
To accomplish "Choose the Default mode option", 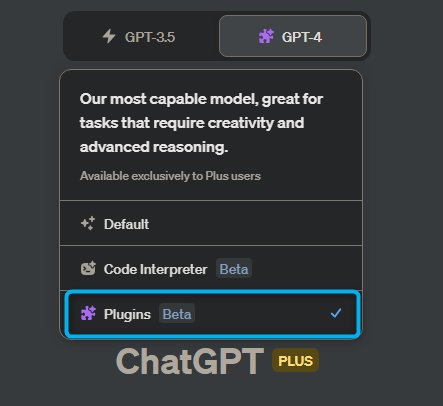I will (211, 223).
